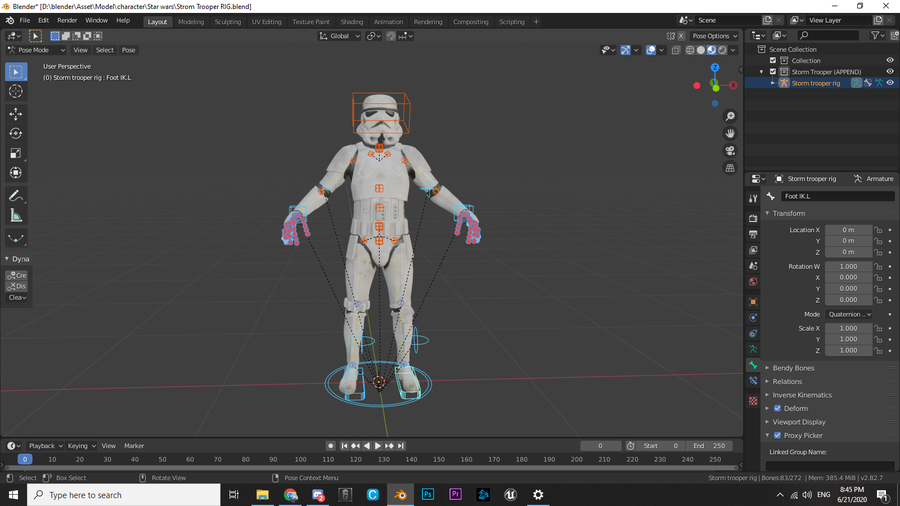Open the File menu
Screen dimensions: 900x506
tap(25, 20)
